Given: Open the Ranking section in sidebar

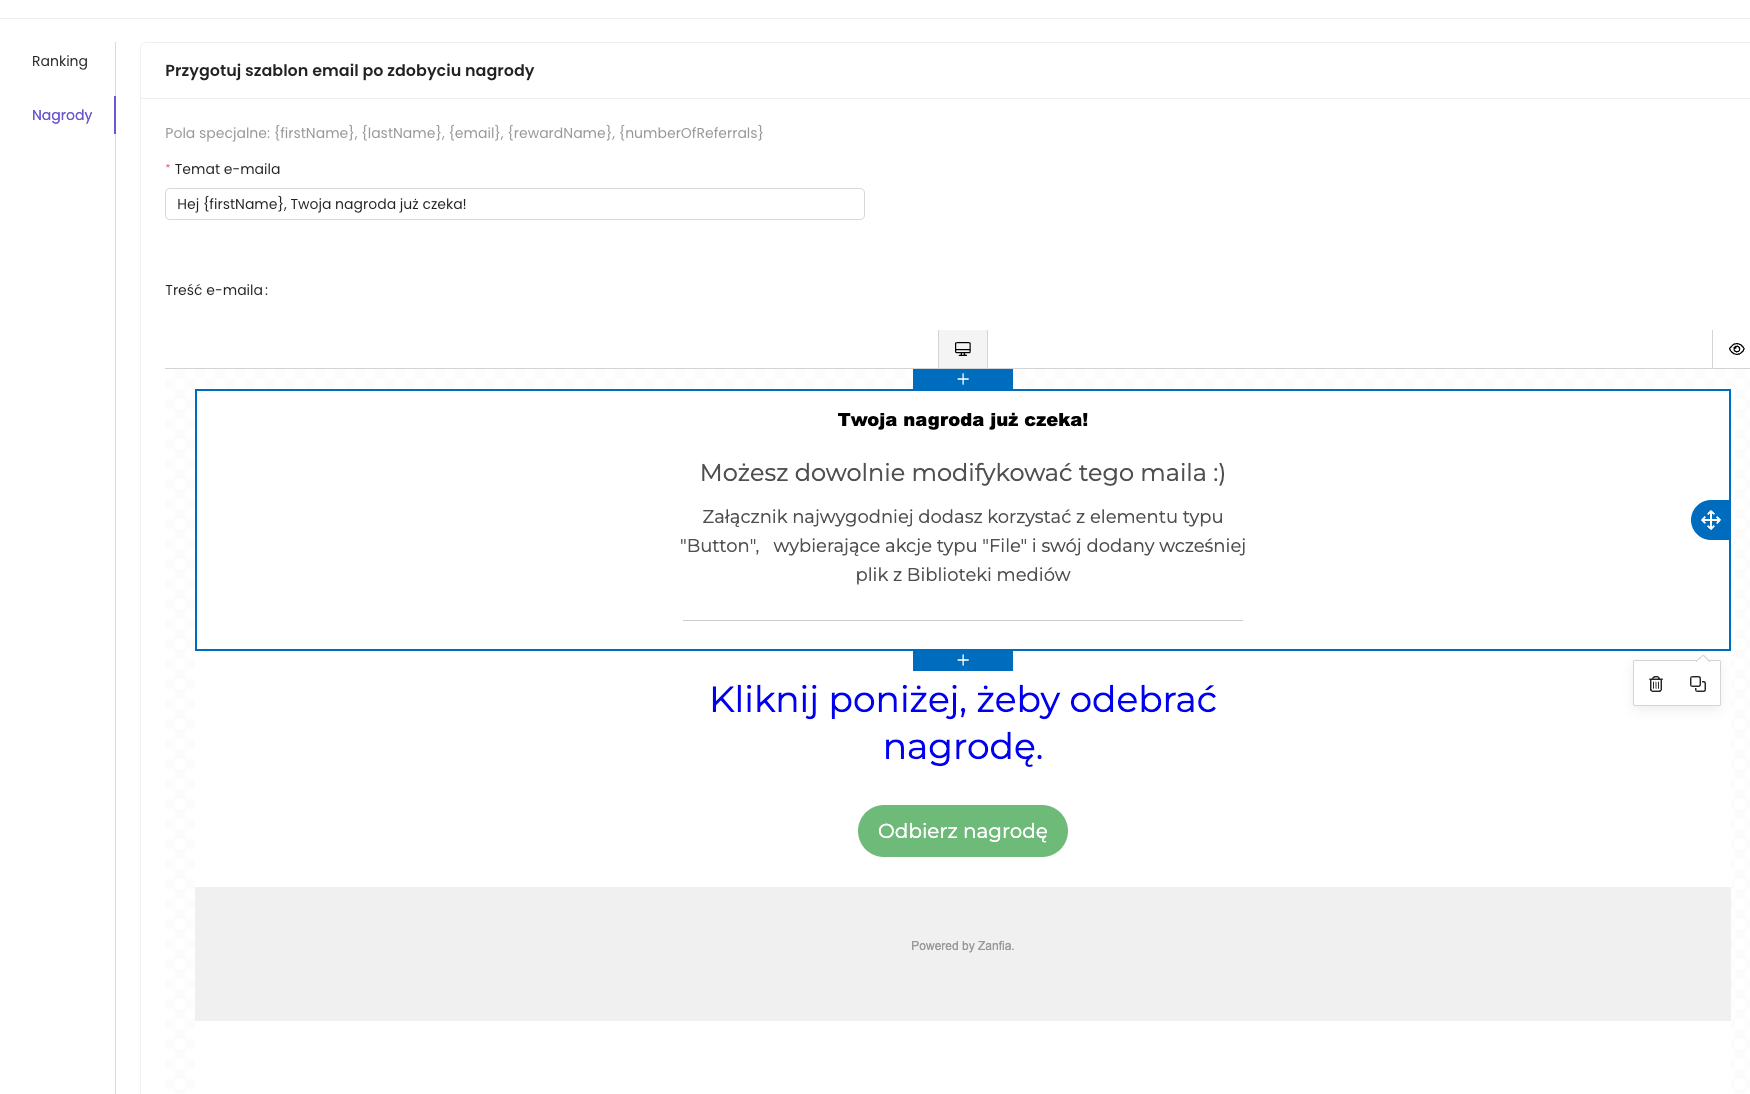Looking at the screenshot, I should tap(60, 61).
